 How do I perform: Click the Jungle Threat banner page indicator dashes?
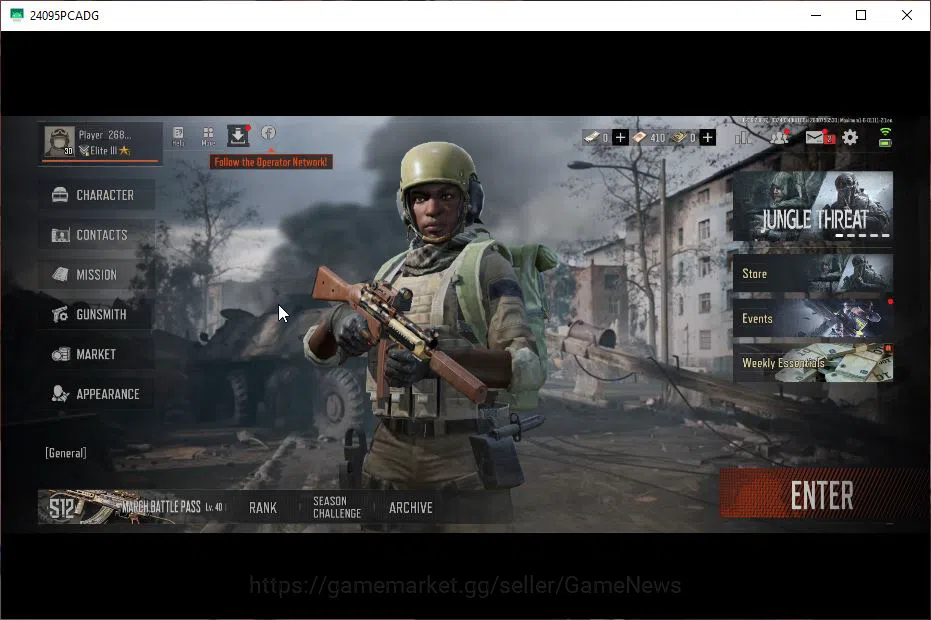pyautogui.click(x=862, y=236)
